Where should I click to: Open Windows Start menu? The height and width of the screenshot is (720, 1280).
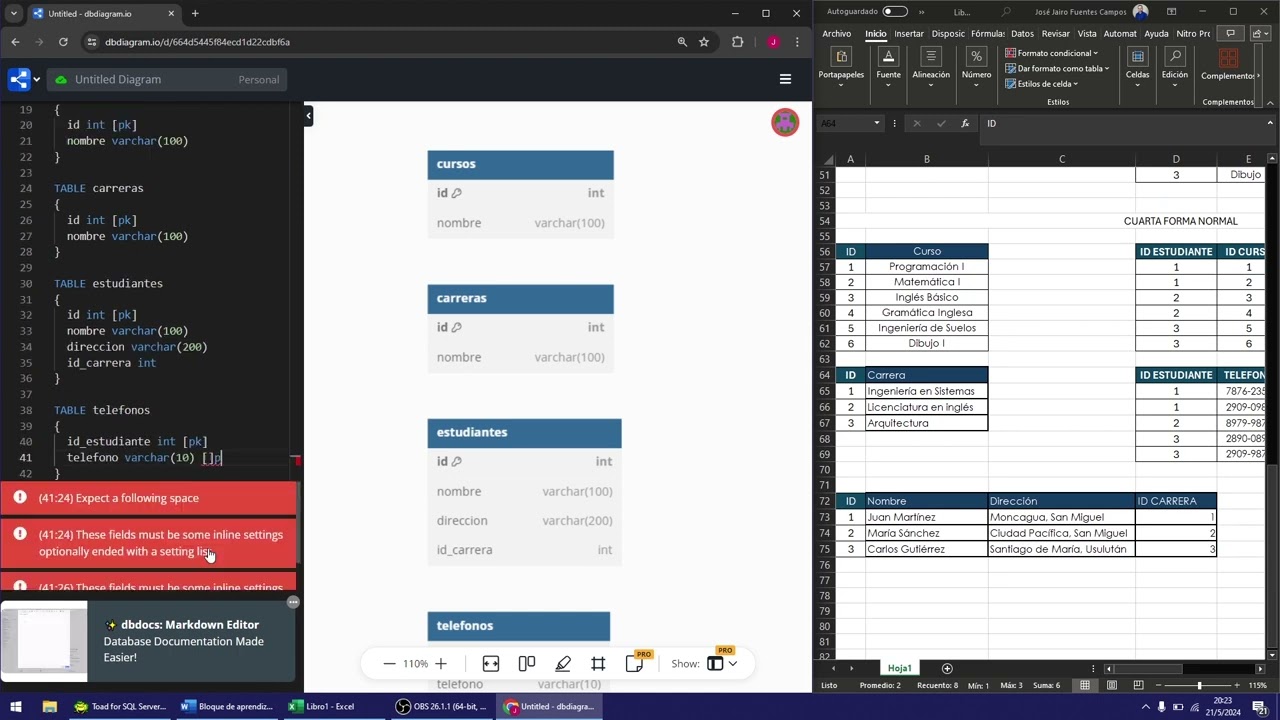pos(15,706)
